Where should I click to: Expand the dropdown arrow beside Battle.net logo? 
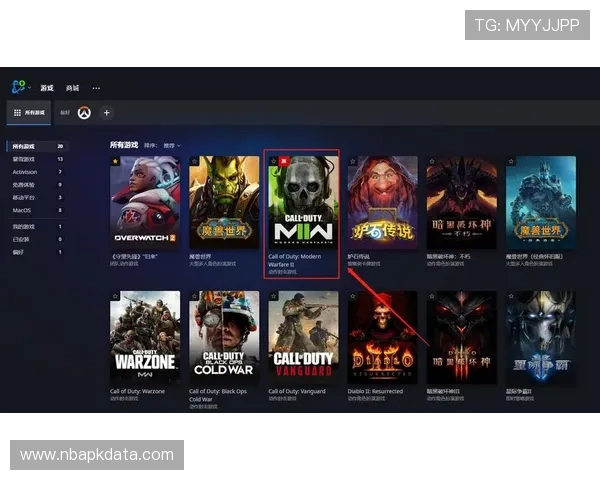30,88
